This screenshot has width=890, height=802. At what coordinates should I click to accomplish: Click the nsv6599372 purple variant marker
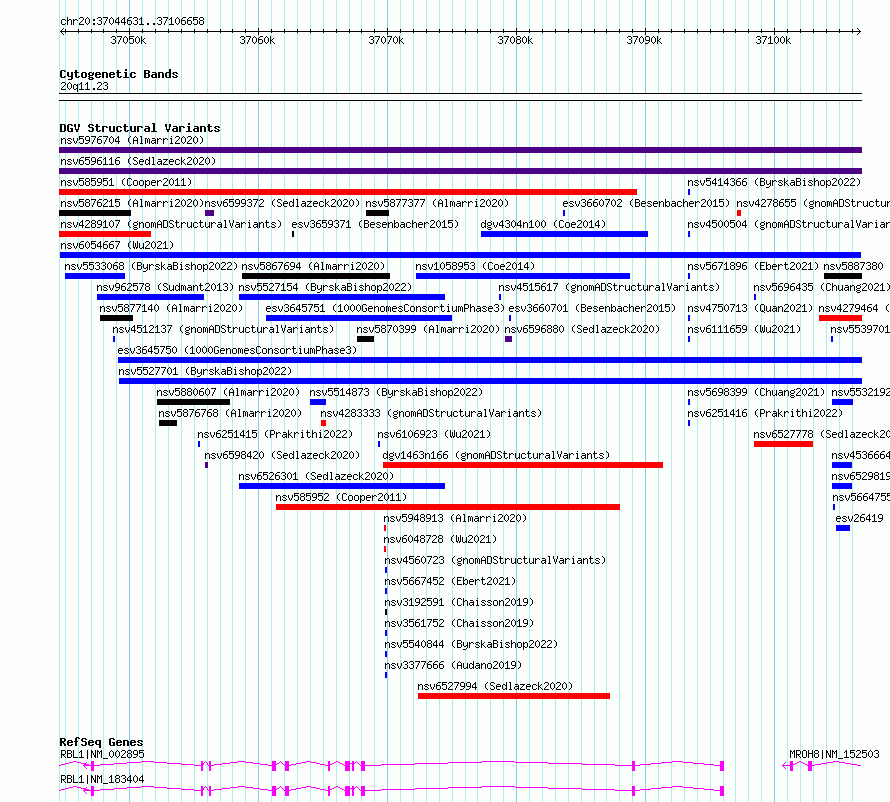click(209, 213)
